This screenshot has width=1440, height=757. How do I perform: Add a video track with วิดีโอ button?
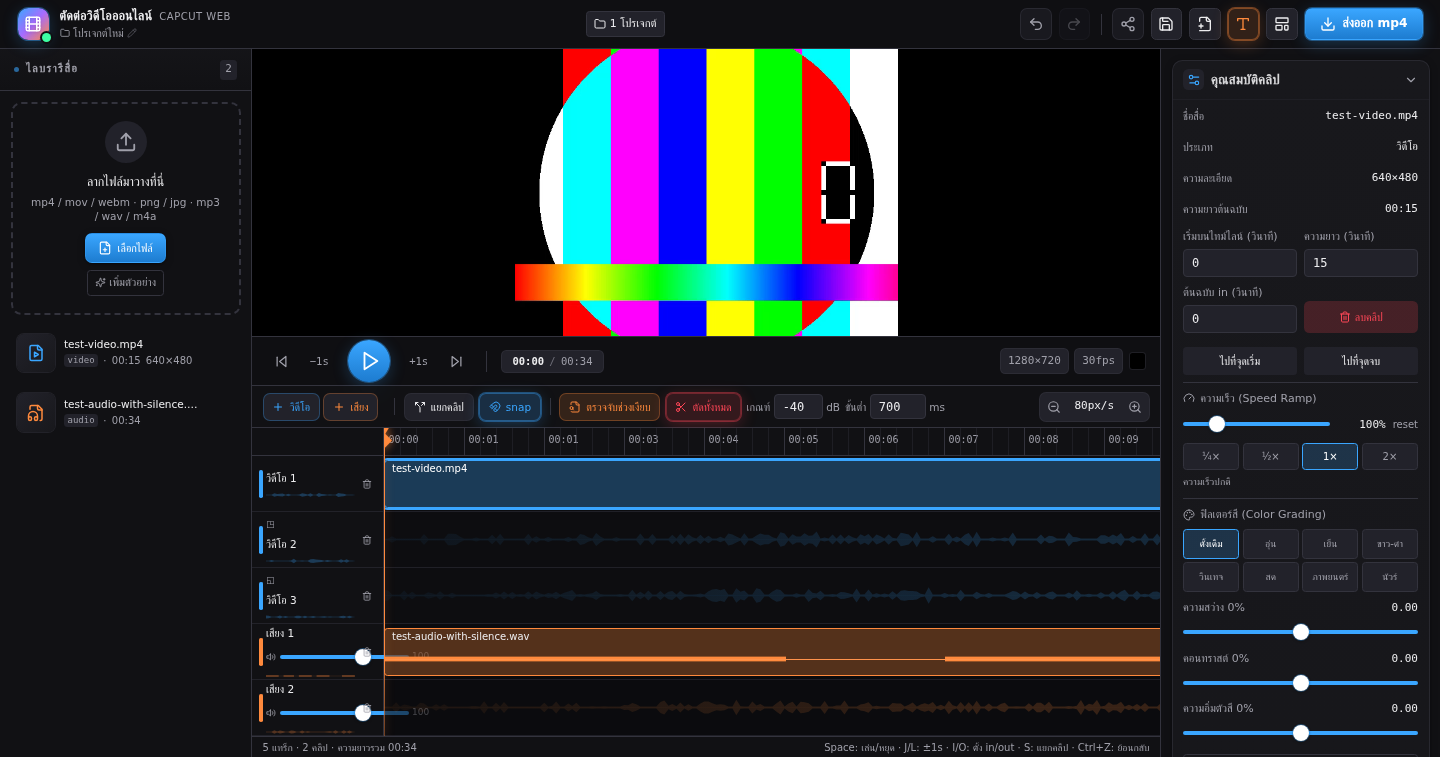(x=291, y=407)
